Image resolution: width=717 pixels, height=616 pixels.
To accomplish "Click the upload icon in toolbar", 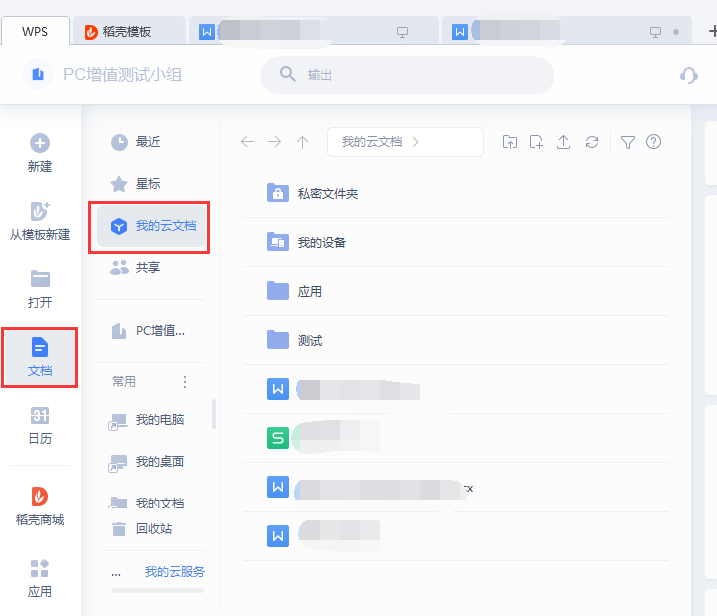I will click(564, 142).
